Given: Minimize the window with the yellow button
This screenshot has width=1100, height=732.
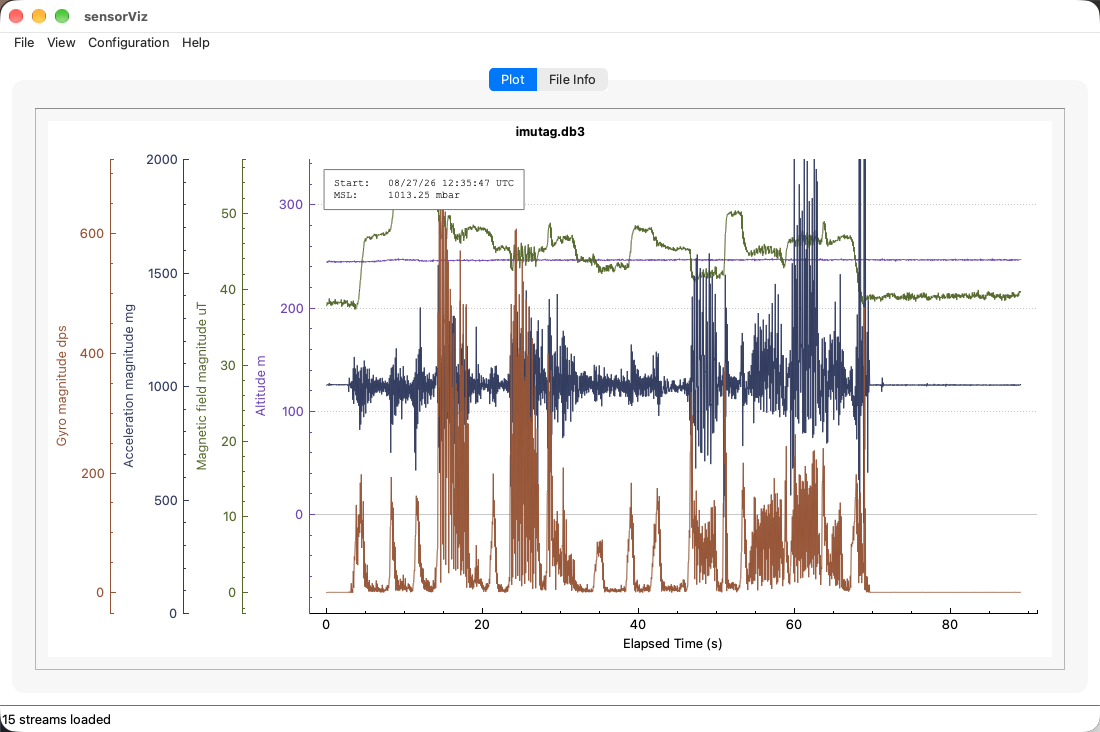Looking at the screenshot, I should click(39, 15).
